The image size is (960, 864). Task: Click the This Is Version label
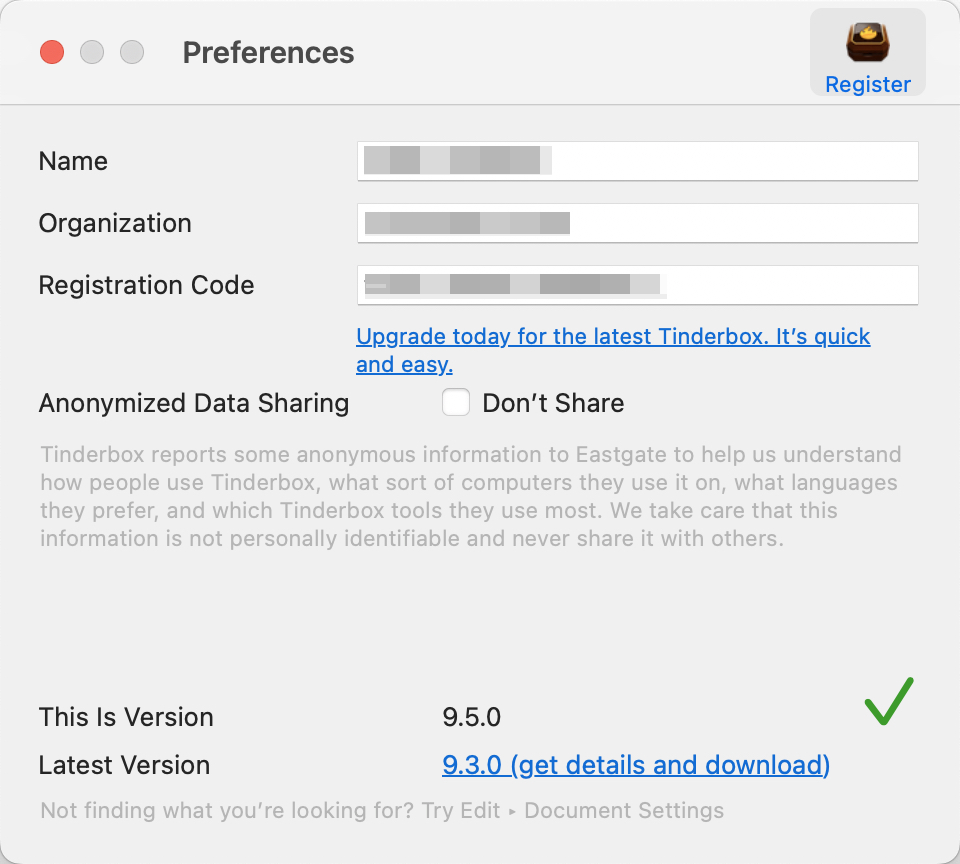[x=126, y=717]
